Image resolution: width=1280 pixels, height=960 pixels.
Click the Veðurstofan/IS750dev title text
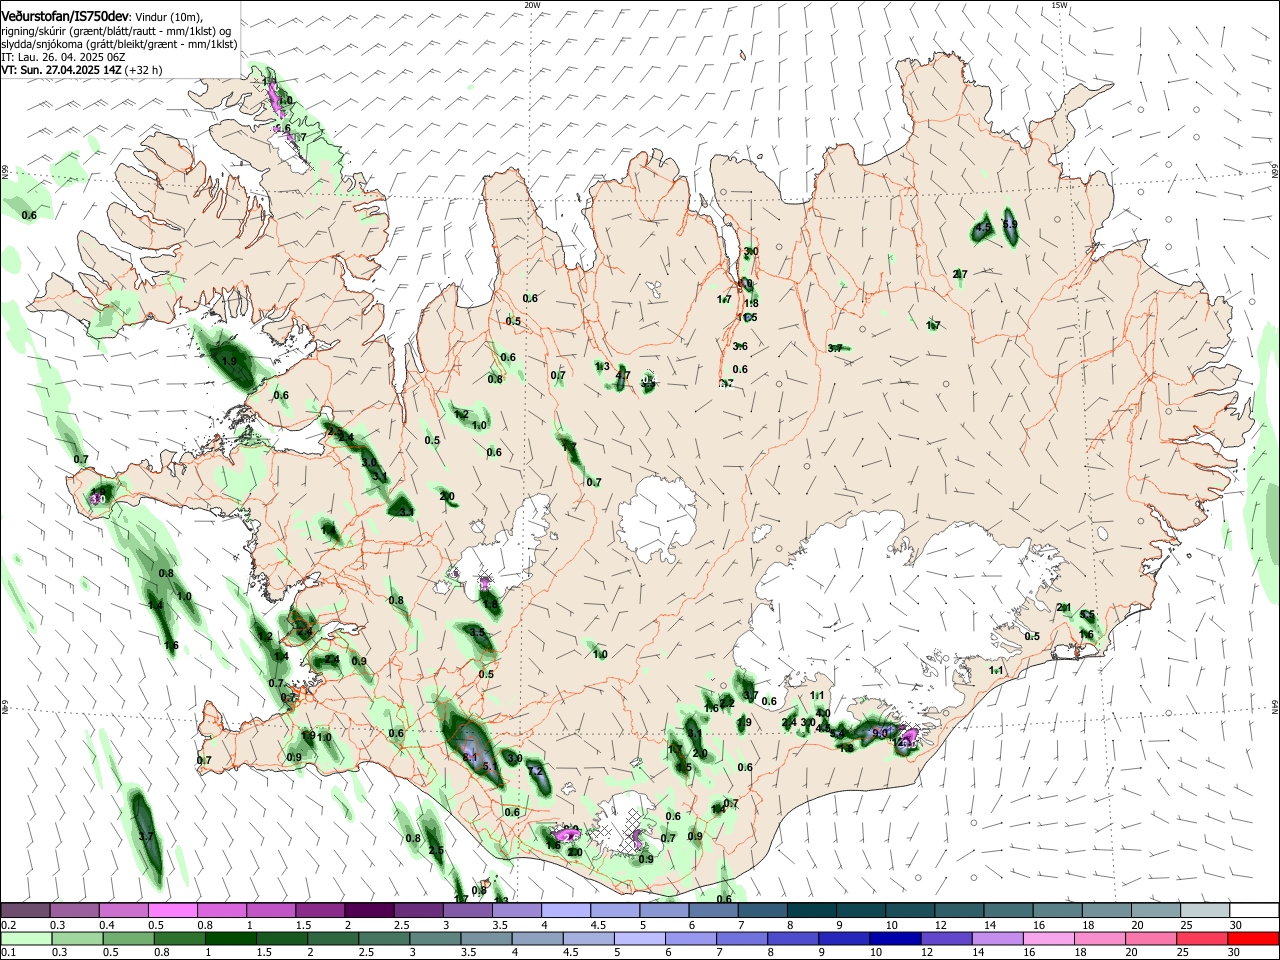click(x=65, y=15)
